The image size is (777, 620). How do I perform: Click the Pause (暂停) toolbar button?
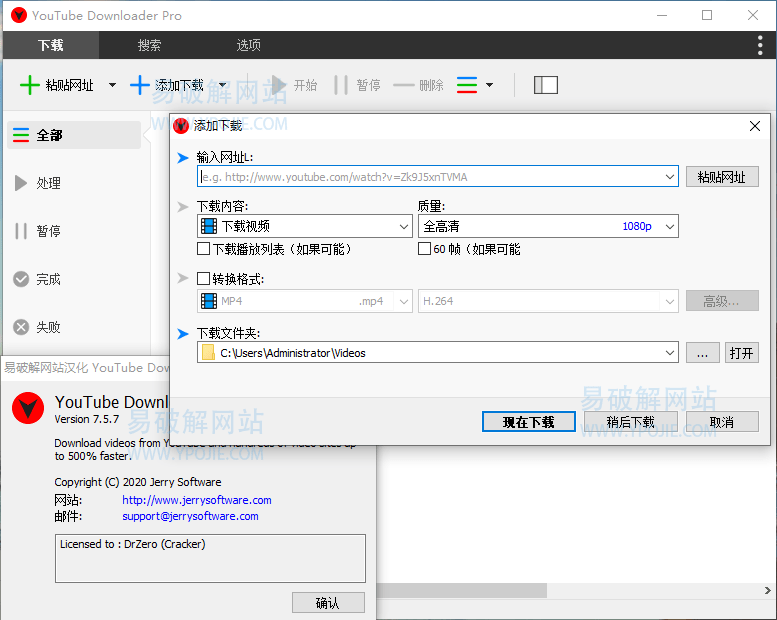click(358, 85)
